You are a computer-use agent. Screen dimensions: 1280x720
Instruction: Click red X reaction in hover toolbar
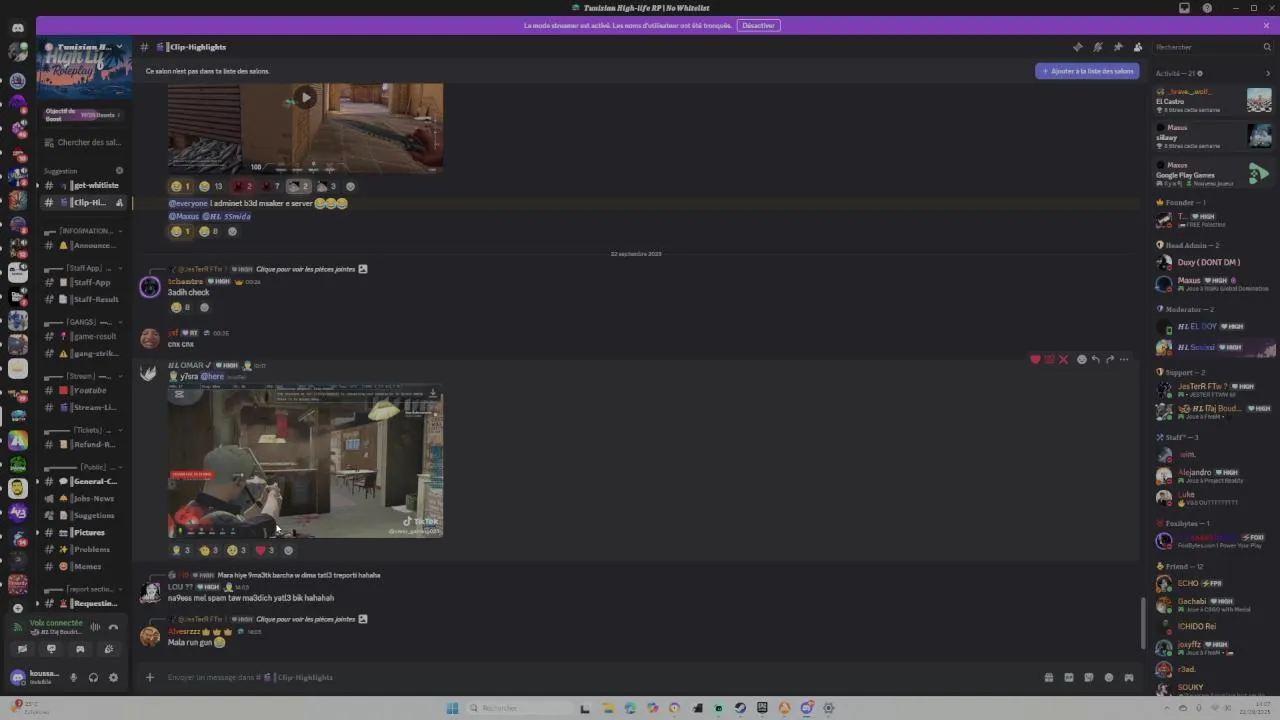[1063, 359]
